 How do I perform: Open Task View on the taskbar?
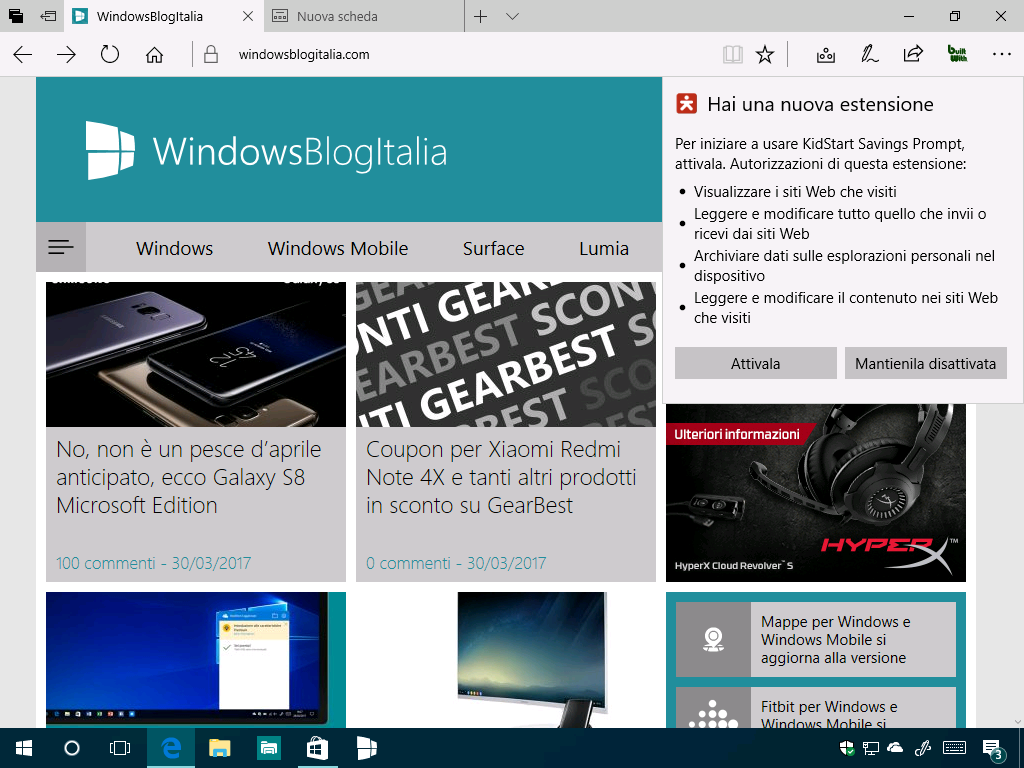[x=120, y=748]
